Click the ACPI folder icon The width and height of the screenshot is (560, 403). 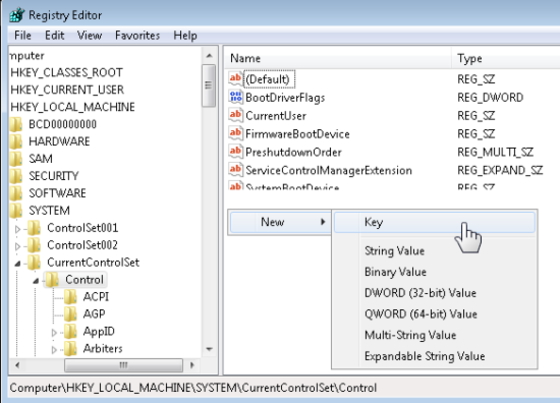70,297
